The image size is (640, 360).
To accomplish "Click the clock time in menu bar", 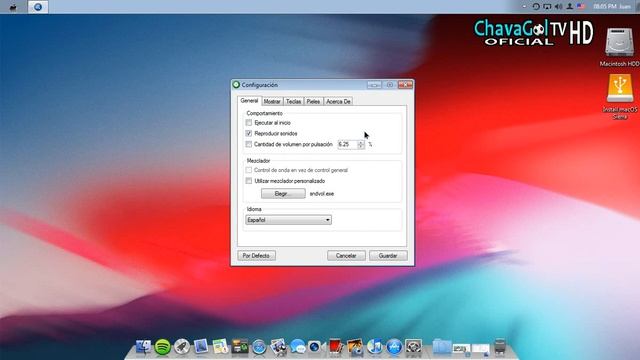I will point(605,7).
